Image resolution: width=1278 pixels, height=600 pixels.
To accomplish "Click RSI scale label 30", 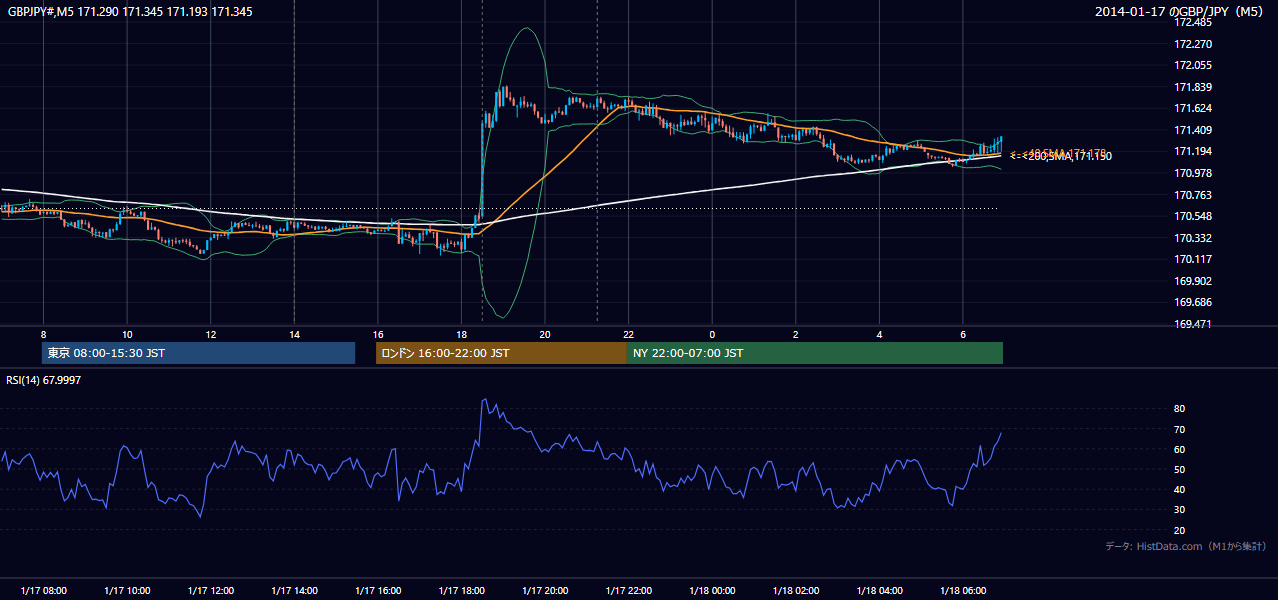I will (1179, 510).
